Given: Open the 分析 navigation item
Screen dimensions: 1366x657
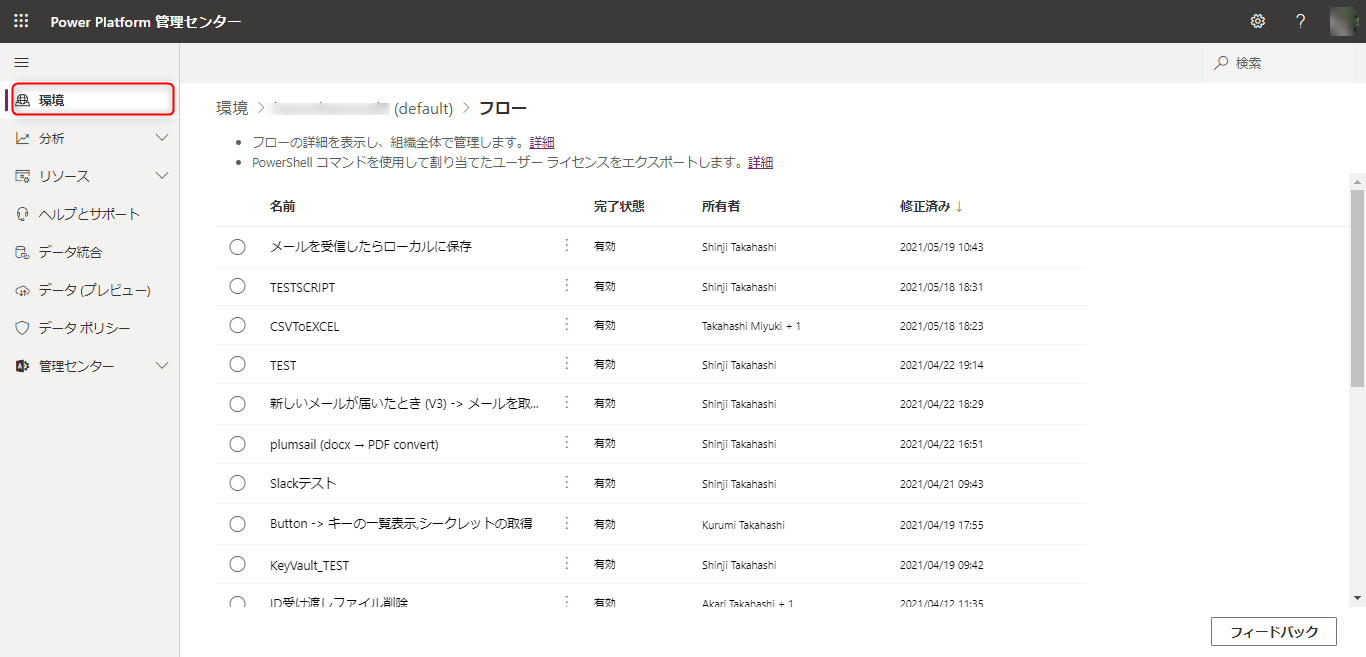Looking at the screenshot, I should click(x=90, y=138).
